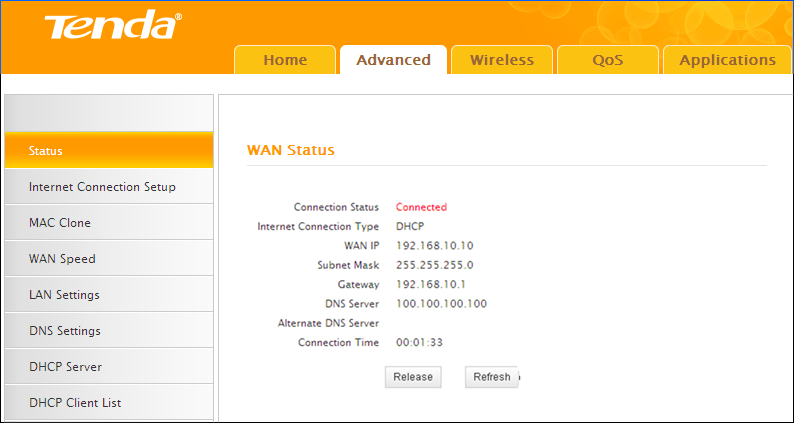This screenshot has height=423, width=794.
Task: Click the Refresh button
Action: pyautogui.click(x=491, y=377)
